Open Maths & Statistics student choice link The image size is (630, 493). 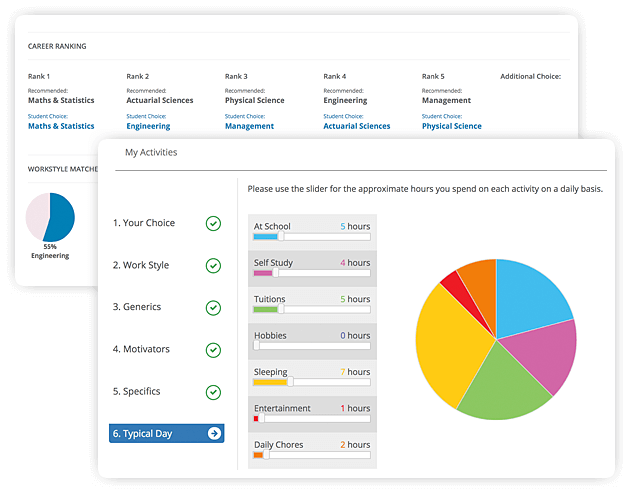(61, 127)
